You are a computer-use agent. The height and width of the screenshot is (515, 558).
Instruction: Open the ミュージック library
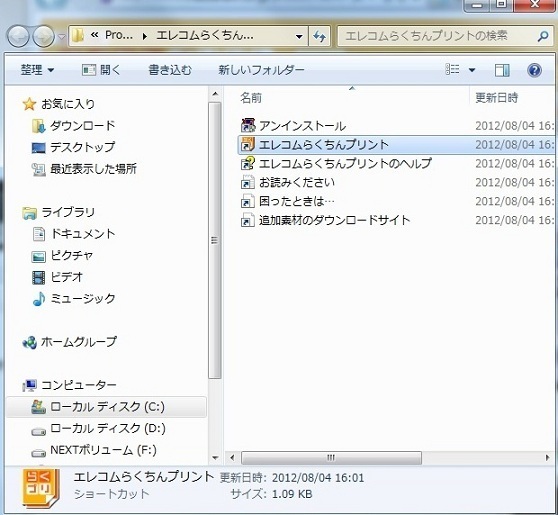pyautogui.click(x=83, y=298)
